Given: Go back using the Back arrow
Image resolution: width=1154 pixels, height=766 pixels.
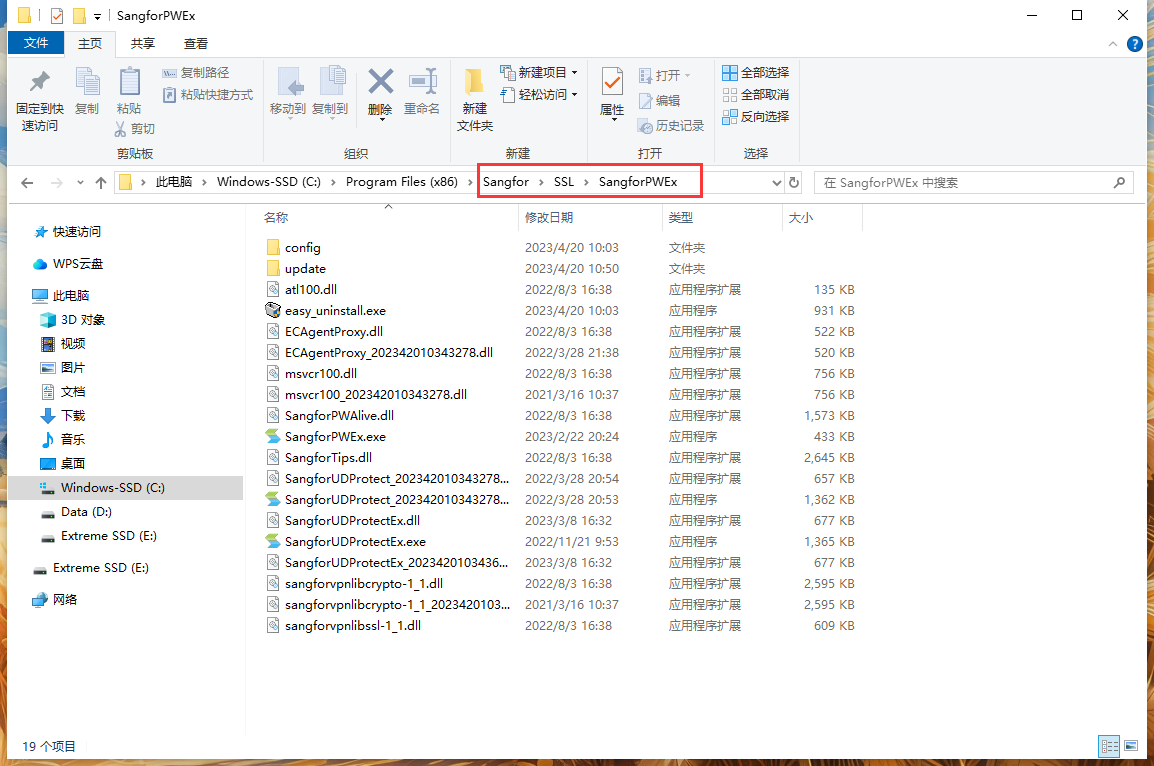Looking at the screenshot, I should (27, 182).
